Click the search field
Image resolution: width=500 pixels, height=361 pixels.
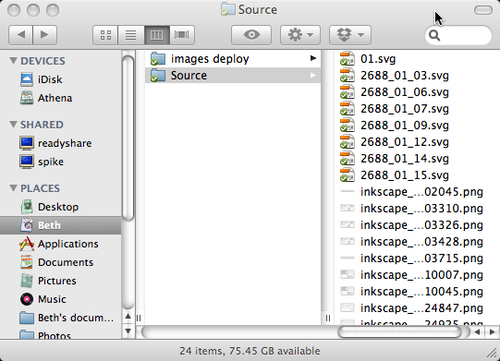[x=458, y=35]
